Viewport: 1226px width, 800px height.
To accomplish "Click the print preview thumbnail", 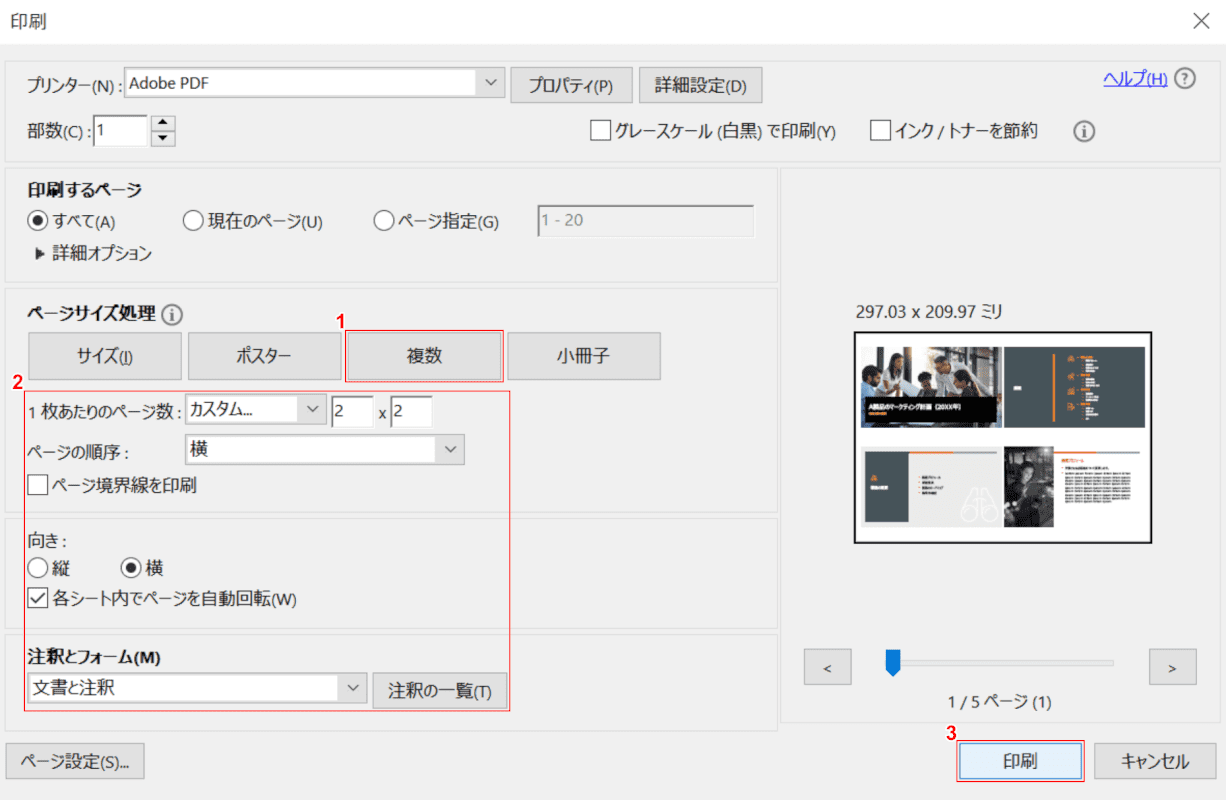I will point(1003,437).
